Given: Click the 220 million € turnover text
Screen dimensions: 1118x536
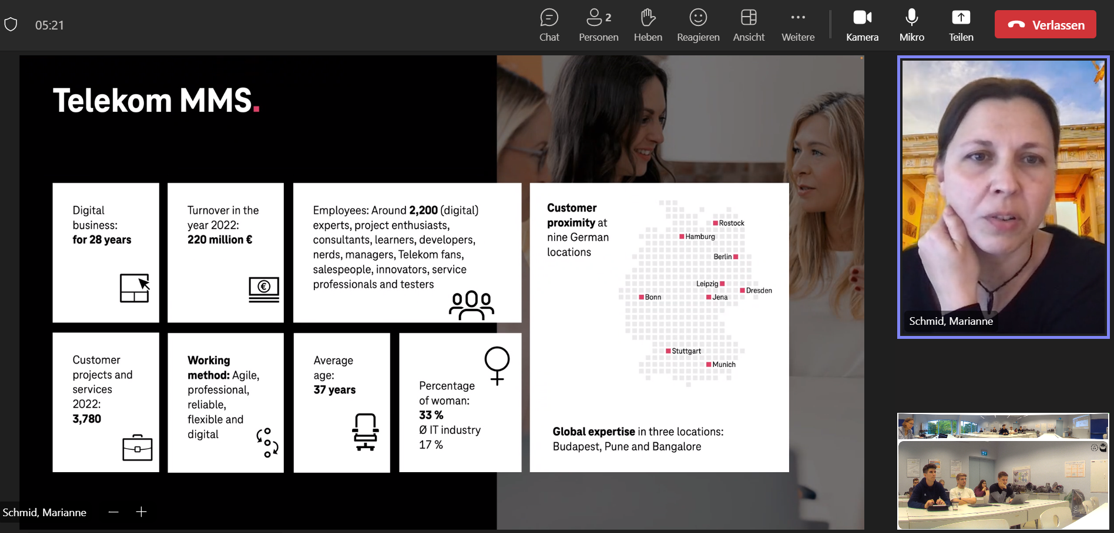Looking at the screenshot, I should pyautogui.click(x=220, y=239).
